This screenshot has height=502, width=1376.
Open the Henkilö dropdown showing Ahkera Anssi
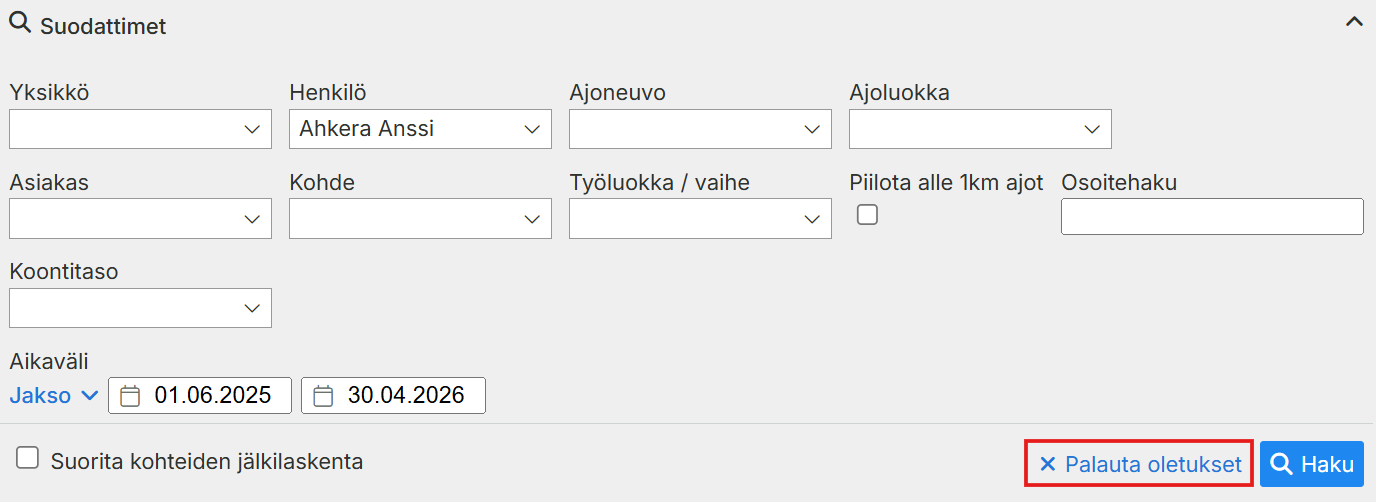tap(420, 129)
